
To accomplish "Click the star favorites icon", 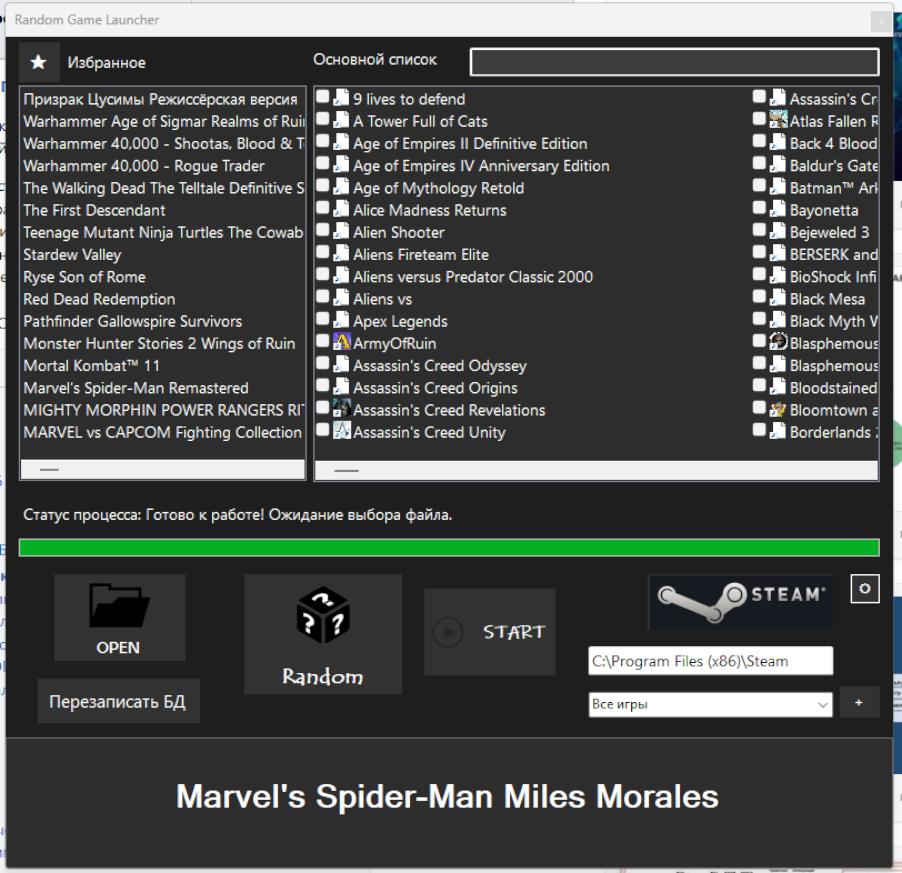I will [x=39, y=62].
